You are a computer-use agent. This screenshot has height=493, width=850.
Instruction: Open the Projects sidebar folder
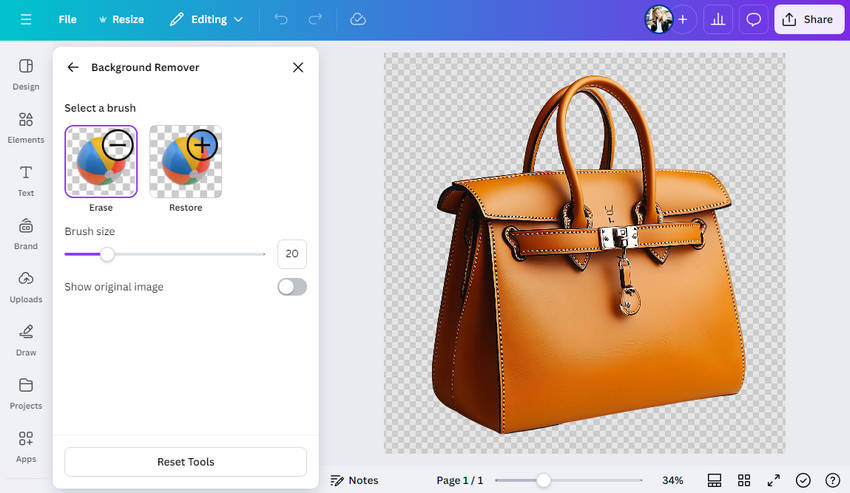(x=25, y=394)
